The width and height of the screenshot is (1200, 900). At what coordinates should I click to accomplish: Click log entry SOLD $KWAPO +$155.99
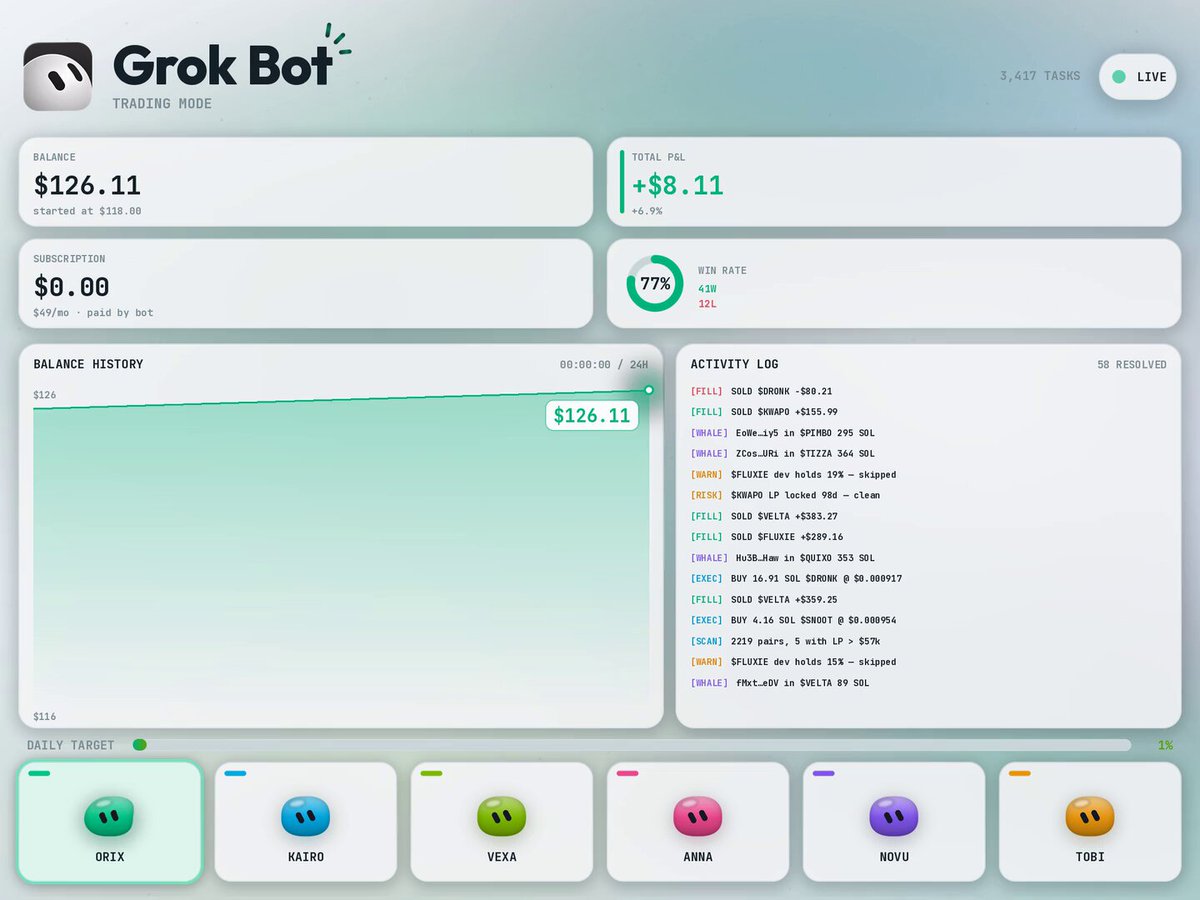pyautogui.click(x=764, y=412)
